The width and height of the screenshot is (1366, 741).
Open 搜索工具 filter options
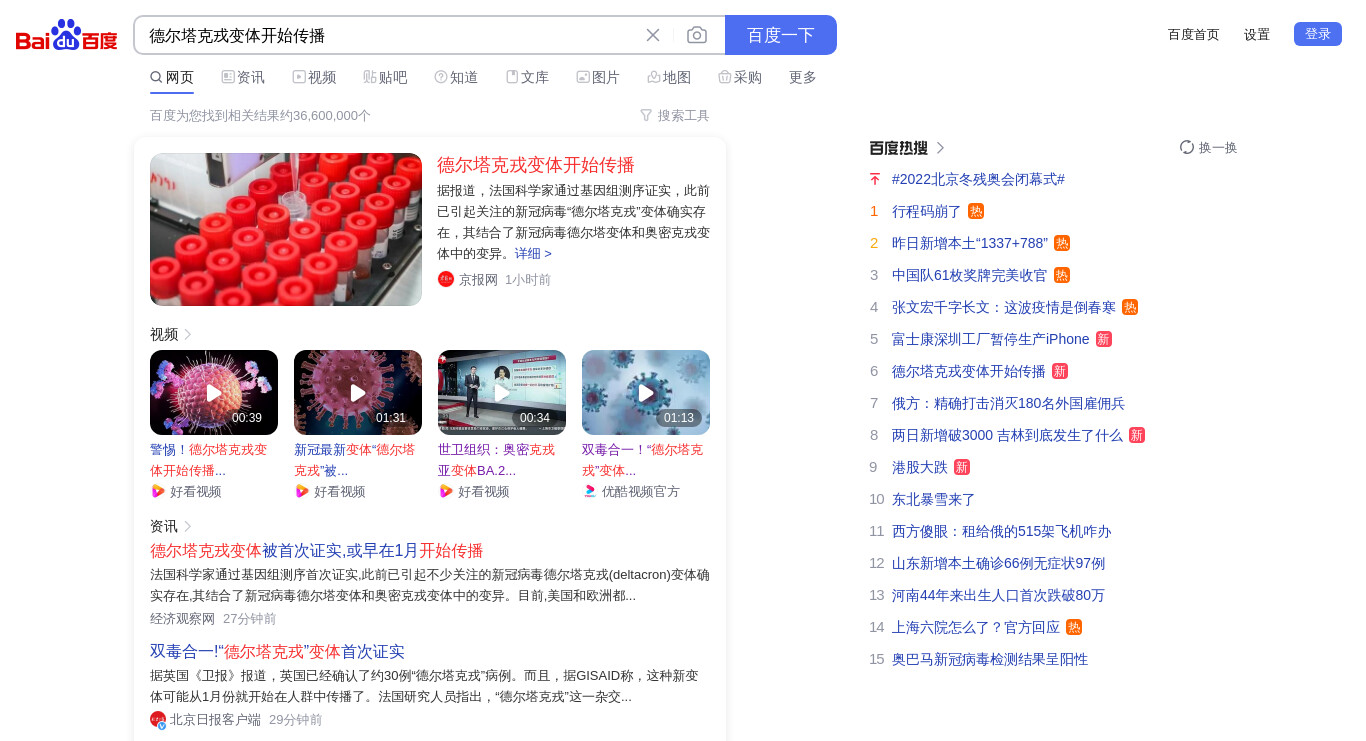(x=675, y=116)
